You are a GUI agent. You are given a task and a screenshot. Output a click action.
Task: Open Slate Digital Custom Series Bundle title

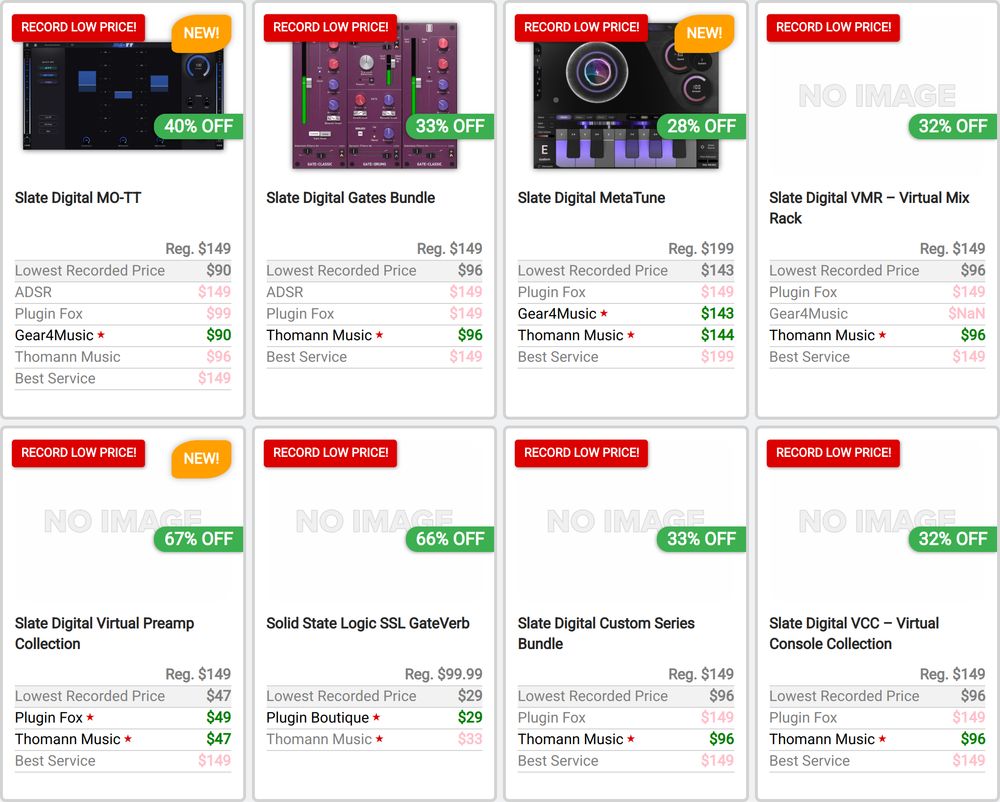[606, 633]
